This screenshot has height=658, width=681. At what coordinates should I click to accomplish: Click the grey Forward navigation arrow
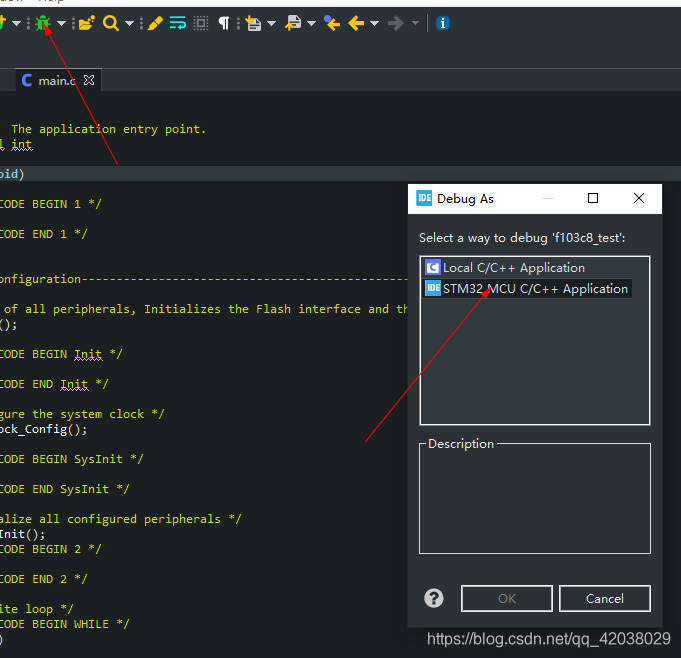coord(396,23)
